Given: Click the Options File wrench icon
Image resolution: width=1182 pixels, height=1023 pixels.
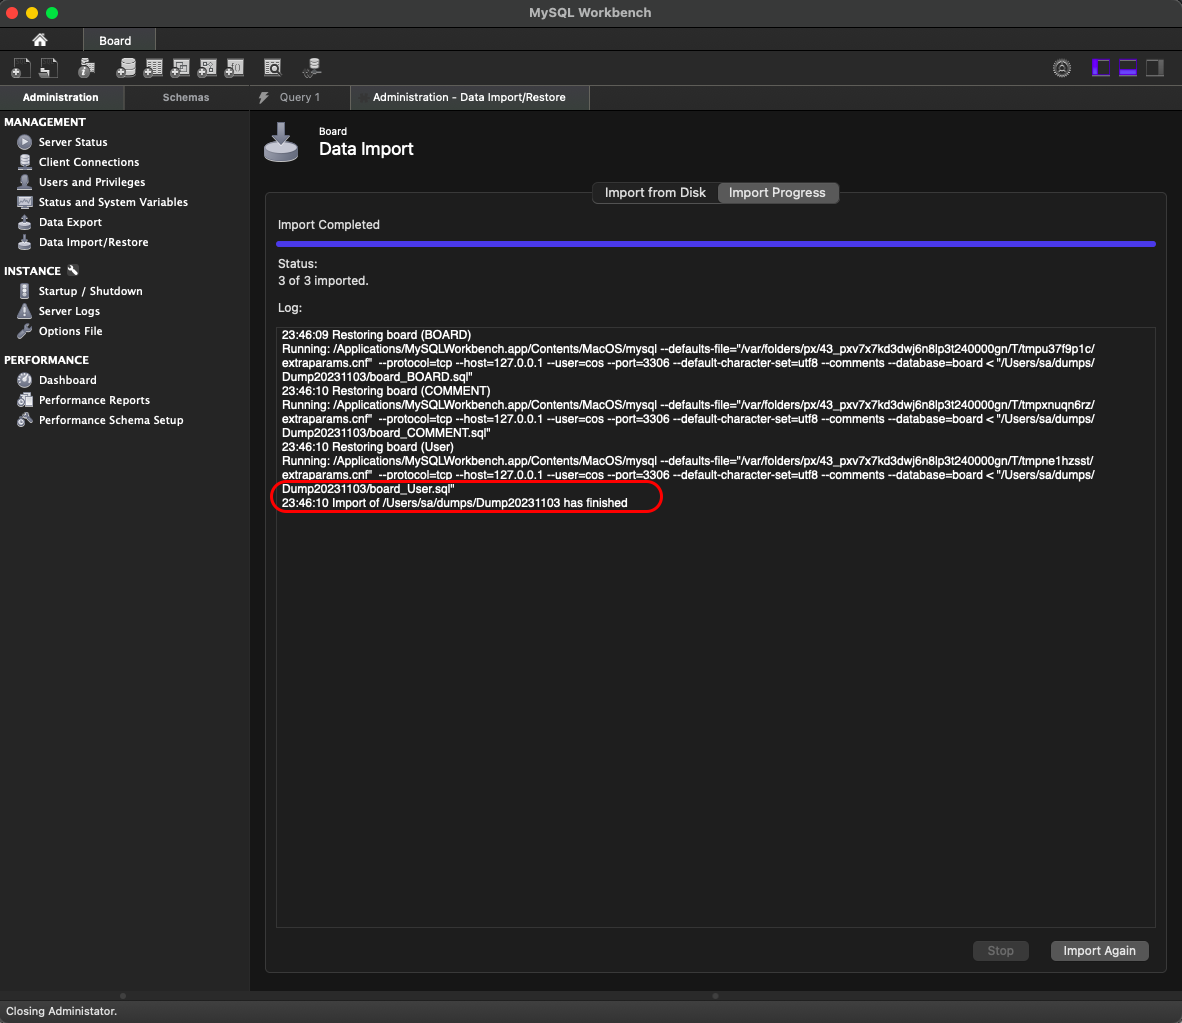Looking at the screenshot, I should 25,331.
